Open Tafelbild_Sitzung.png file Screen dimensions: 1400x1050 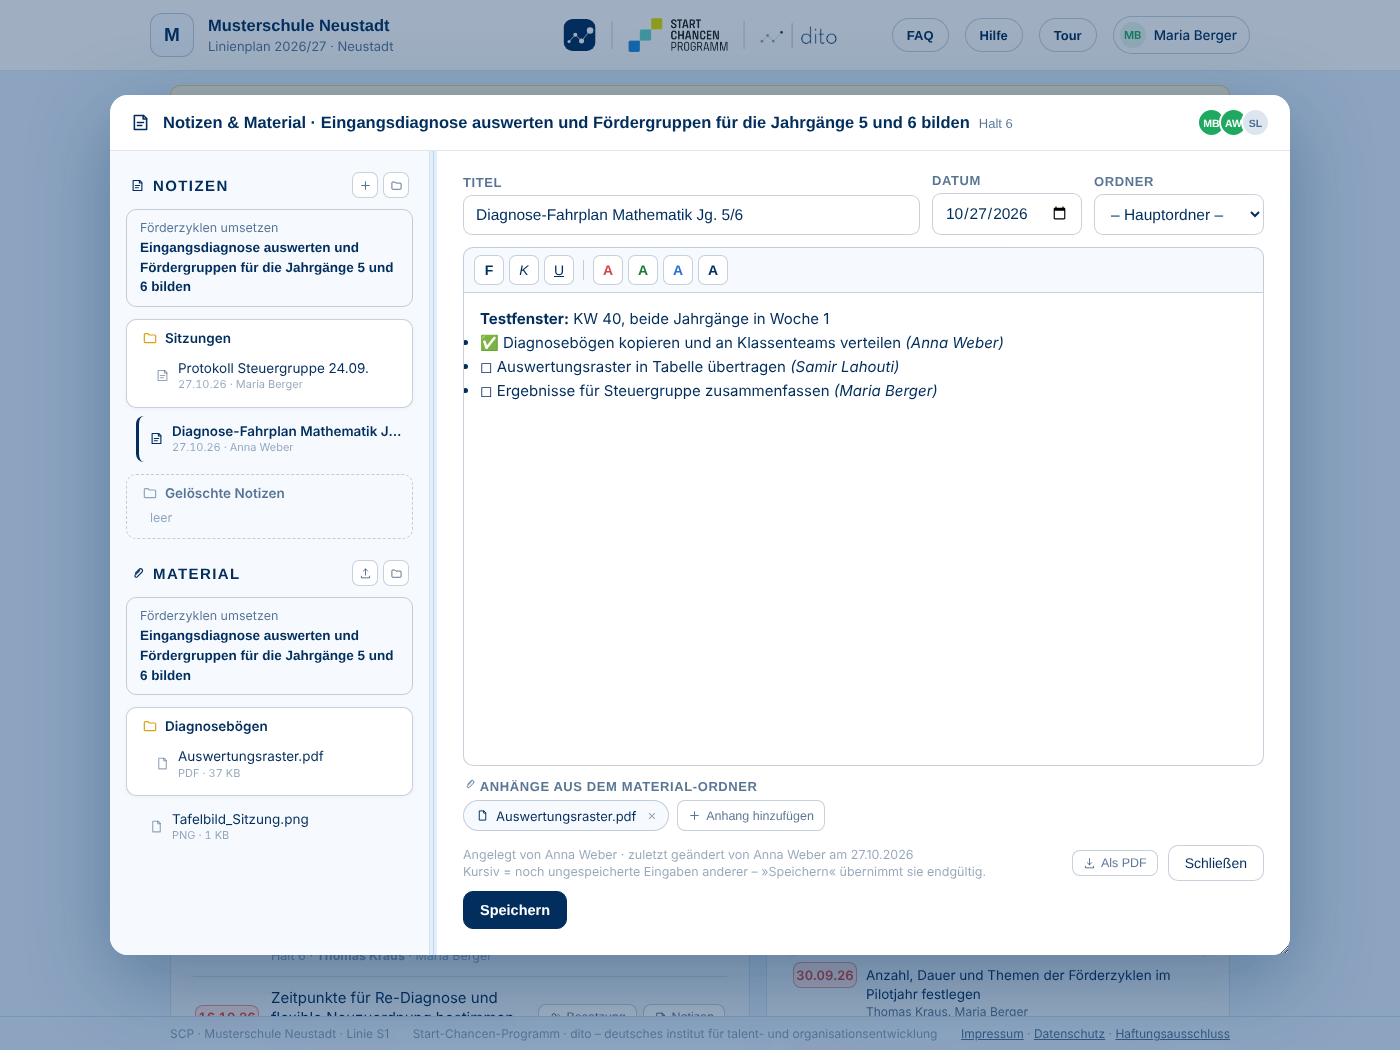coord(272,826)
